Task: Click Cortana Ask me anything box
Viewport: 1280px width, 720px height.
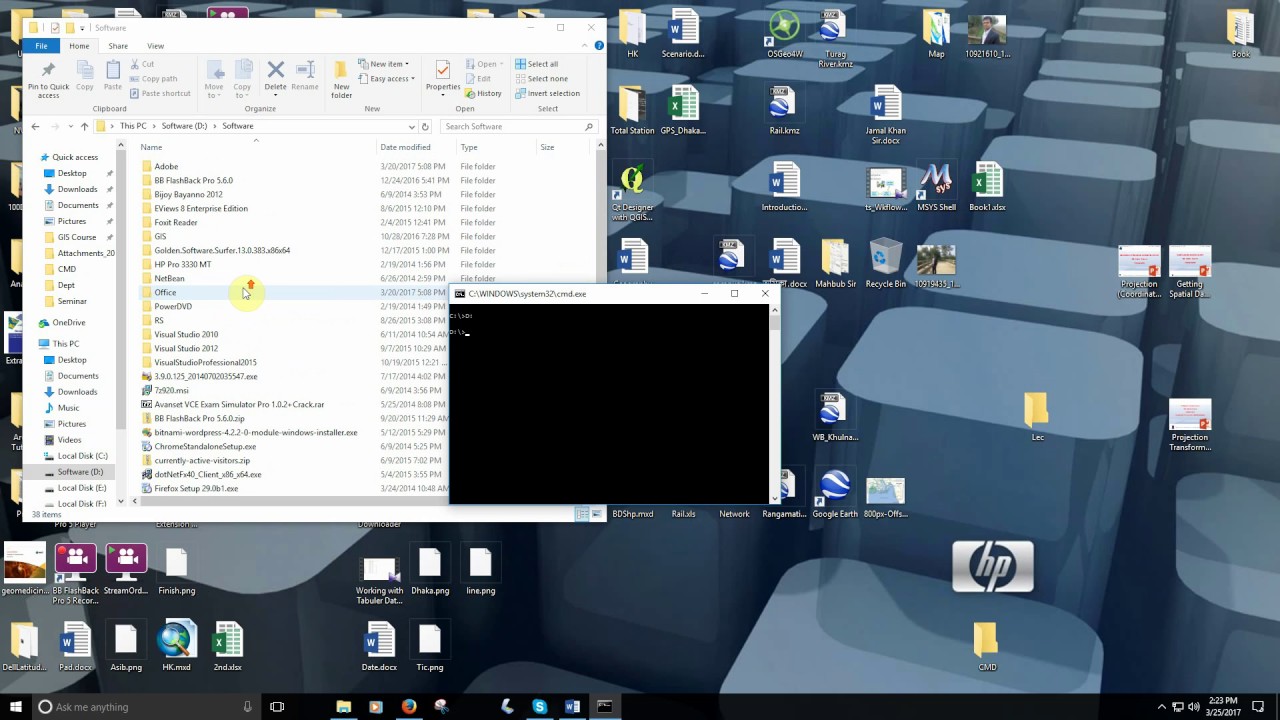Action: point(146,706)
